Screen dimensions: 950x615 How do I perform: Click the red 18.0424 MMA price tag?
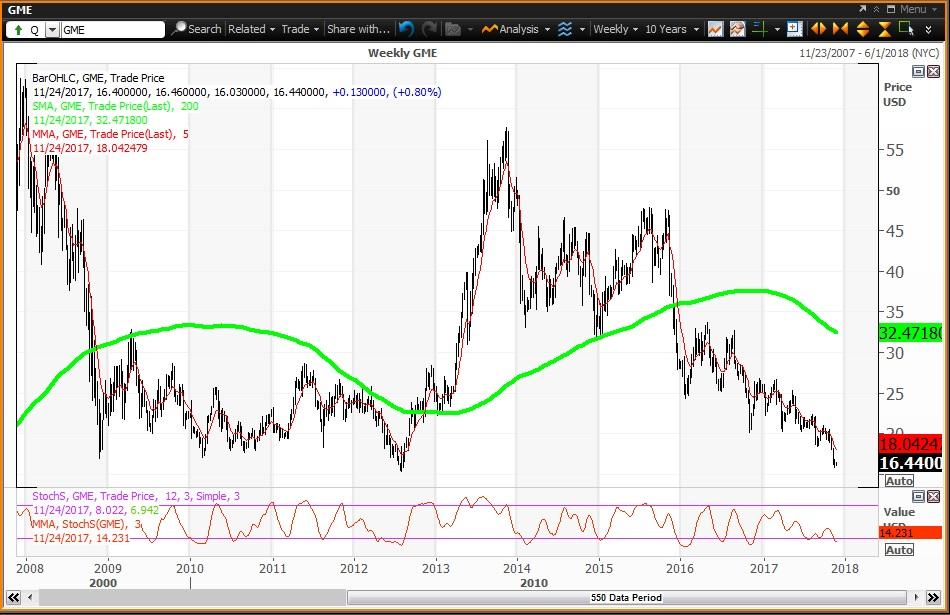pos(910,444)
